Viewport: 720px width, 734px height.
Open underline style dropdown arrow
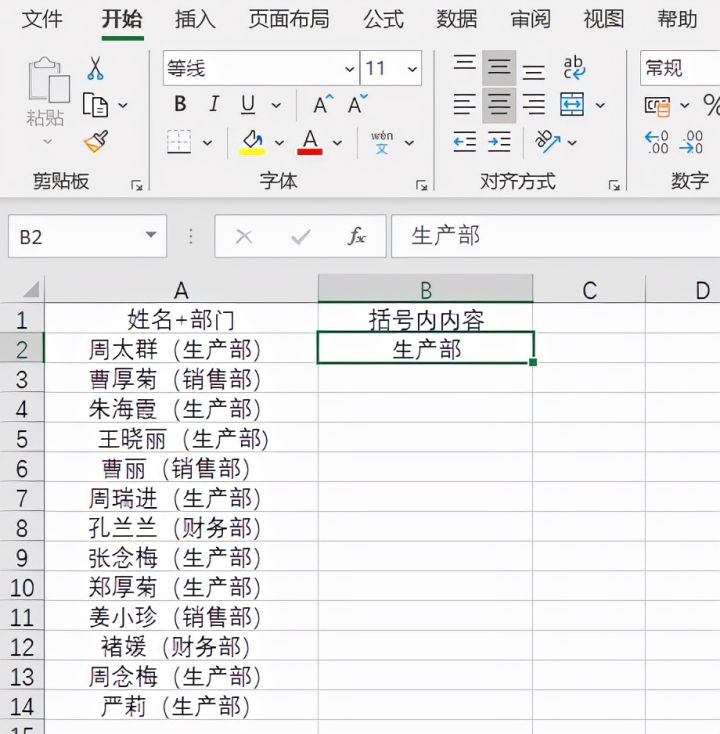pos(276,105)
